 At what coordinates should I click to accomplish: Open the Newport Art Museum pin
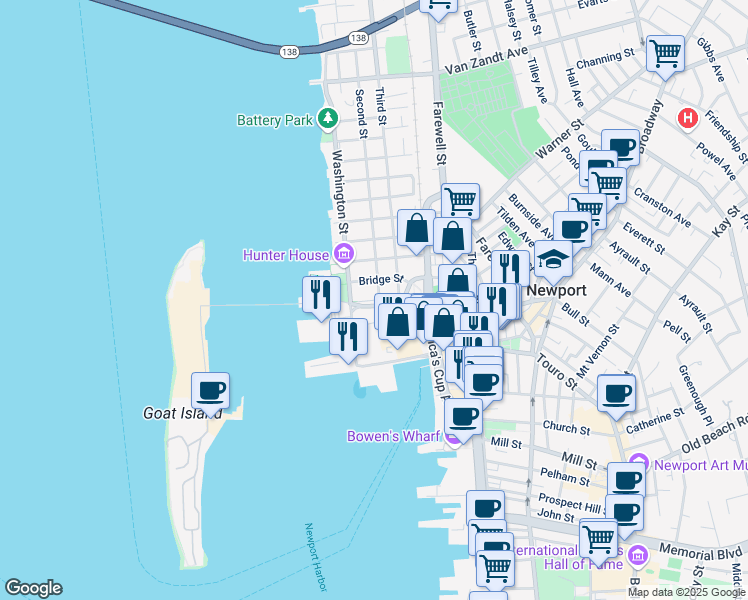tap(638, 463)
